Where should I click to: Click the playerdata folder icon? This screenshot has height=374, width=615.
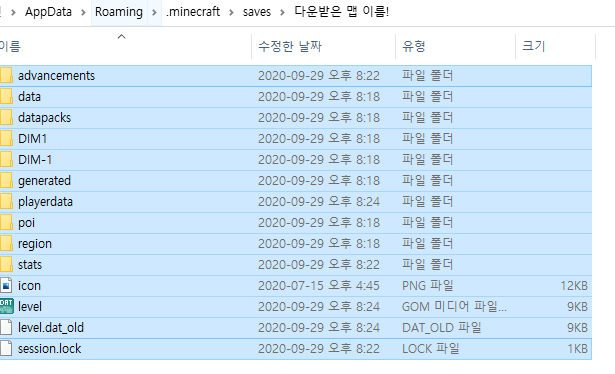[x=6, y=202]
